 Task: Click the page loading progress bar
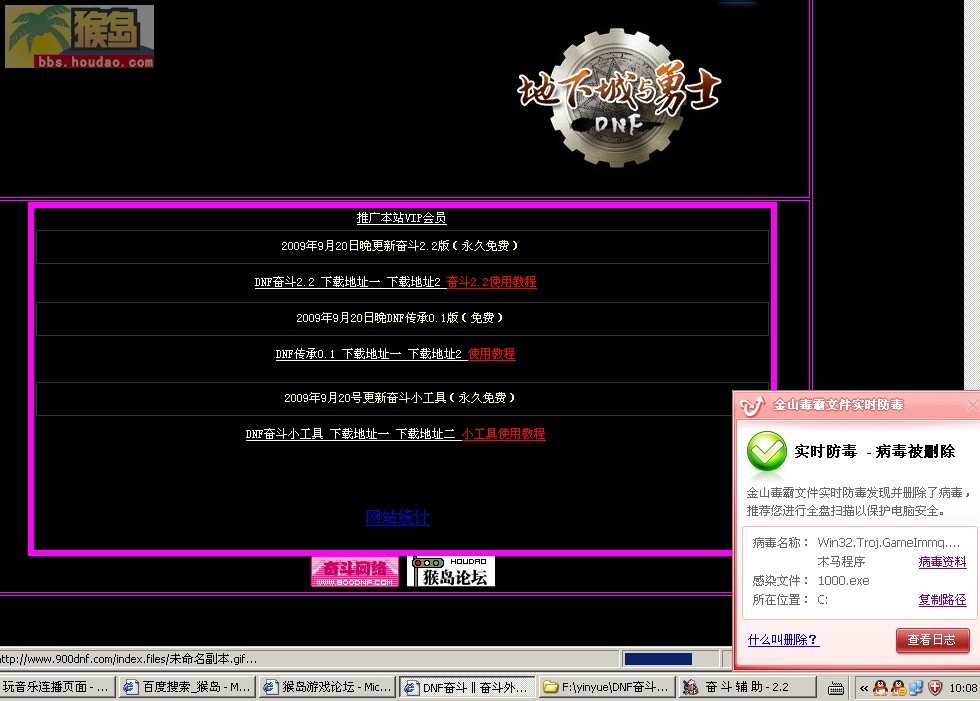671,659
